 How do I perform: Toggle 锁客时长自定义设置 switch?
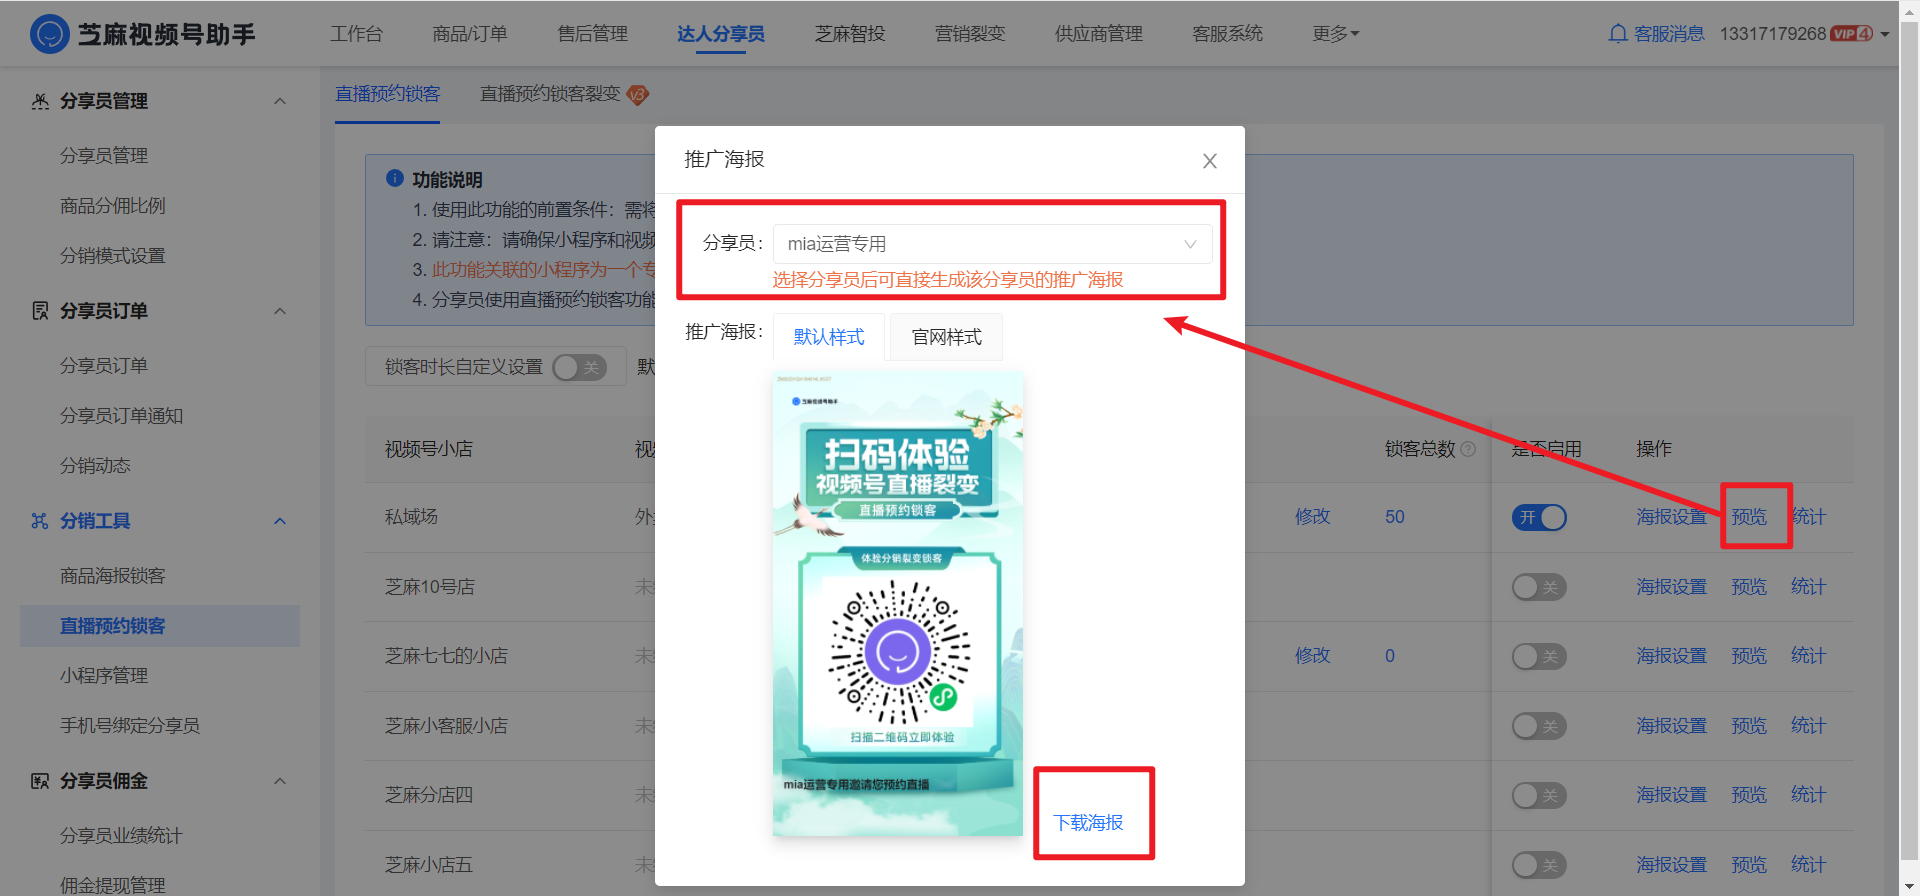[x=580, y=368]
